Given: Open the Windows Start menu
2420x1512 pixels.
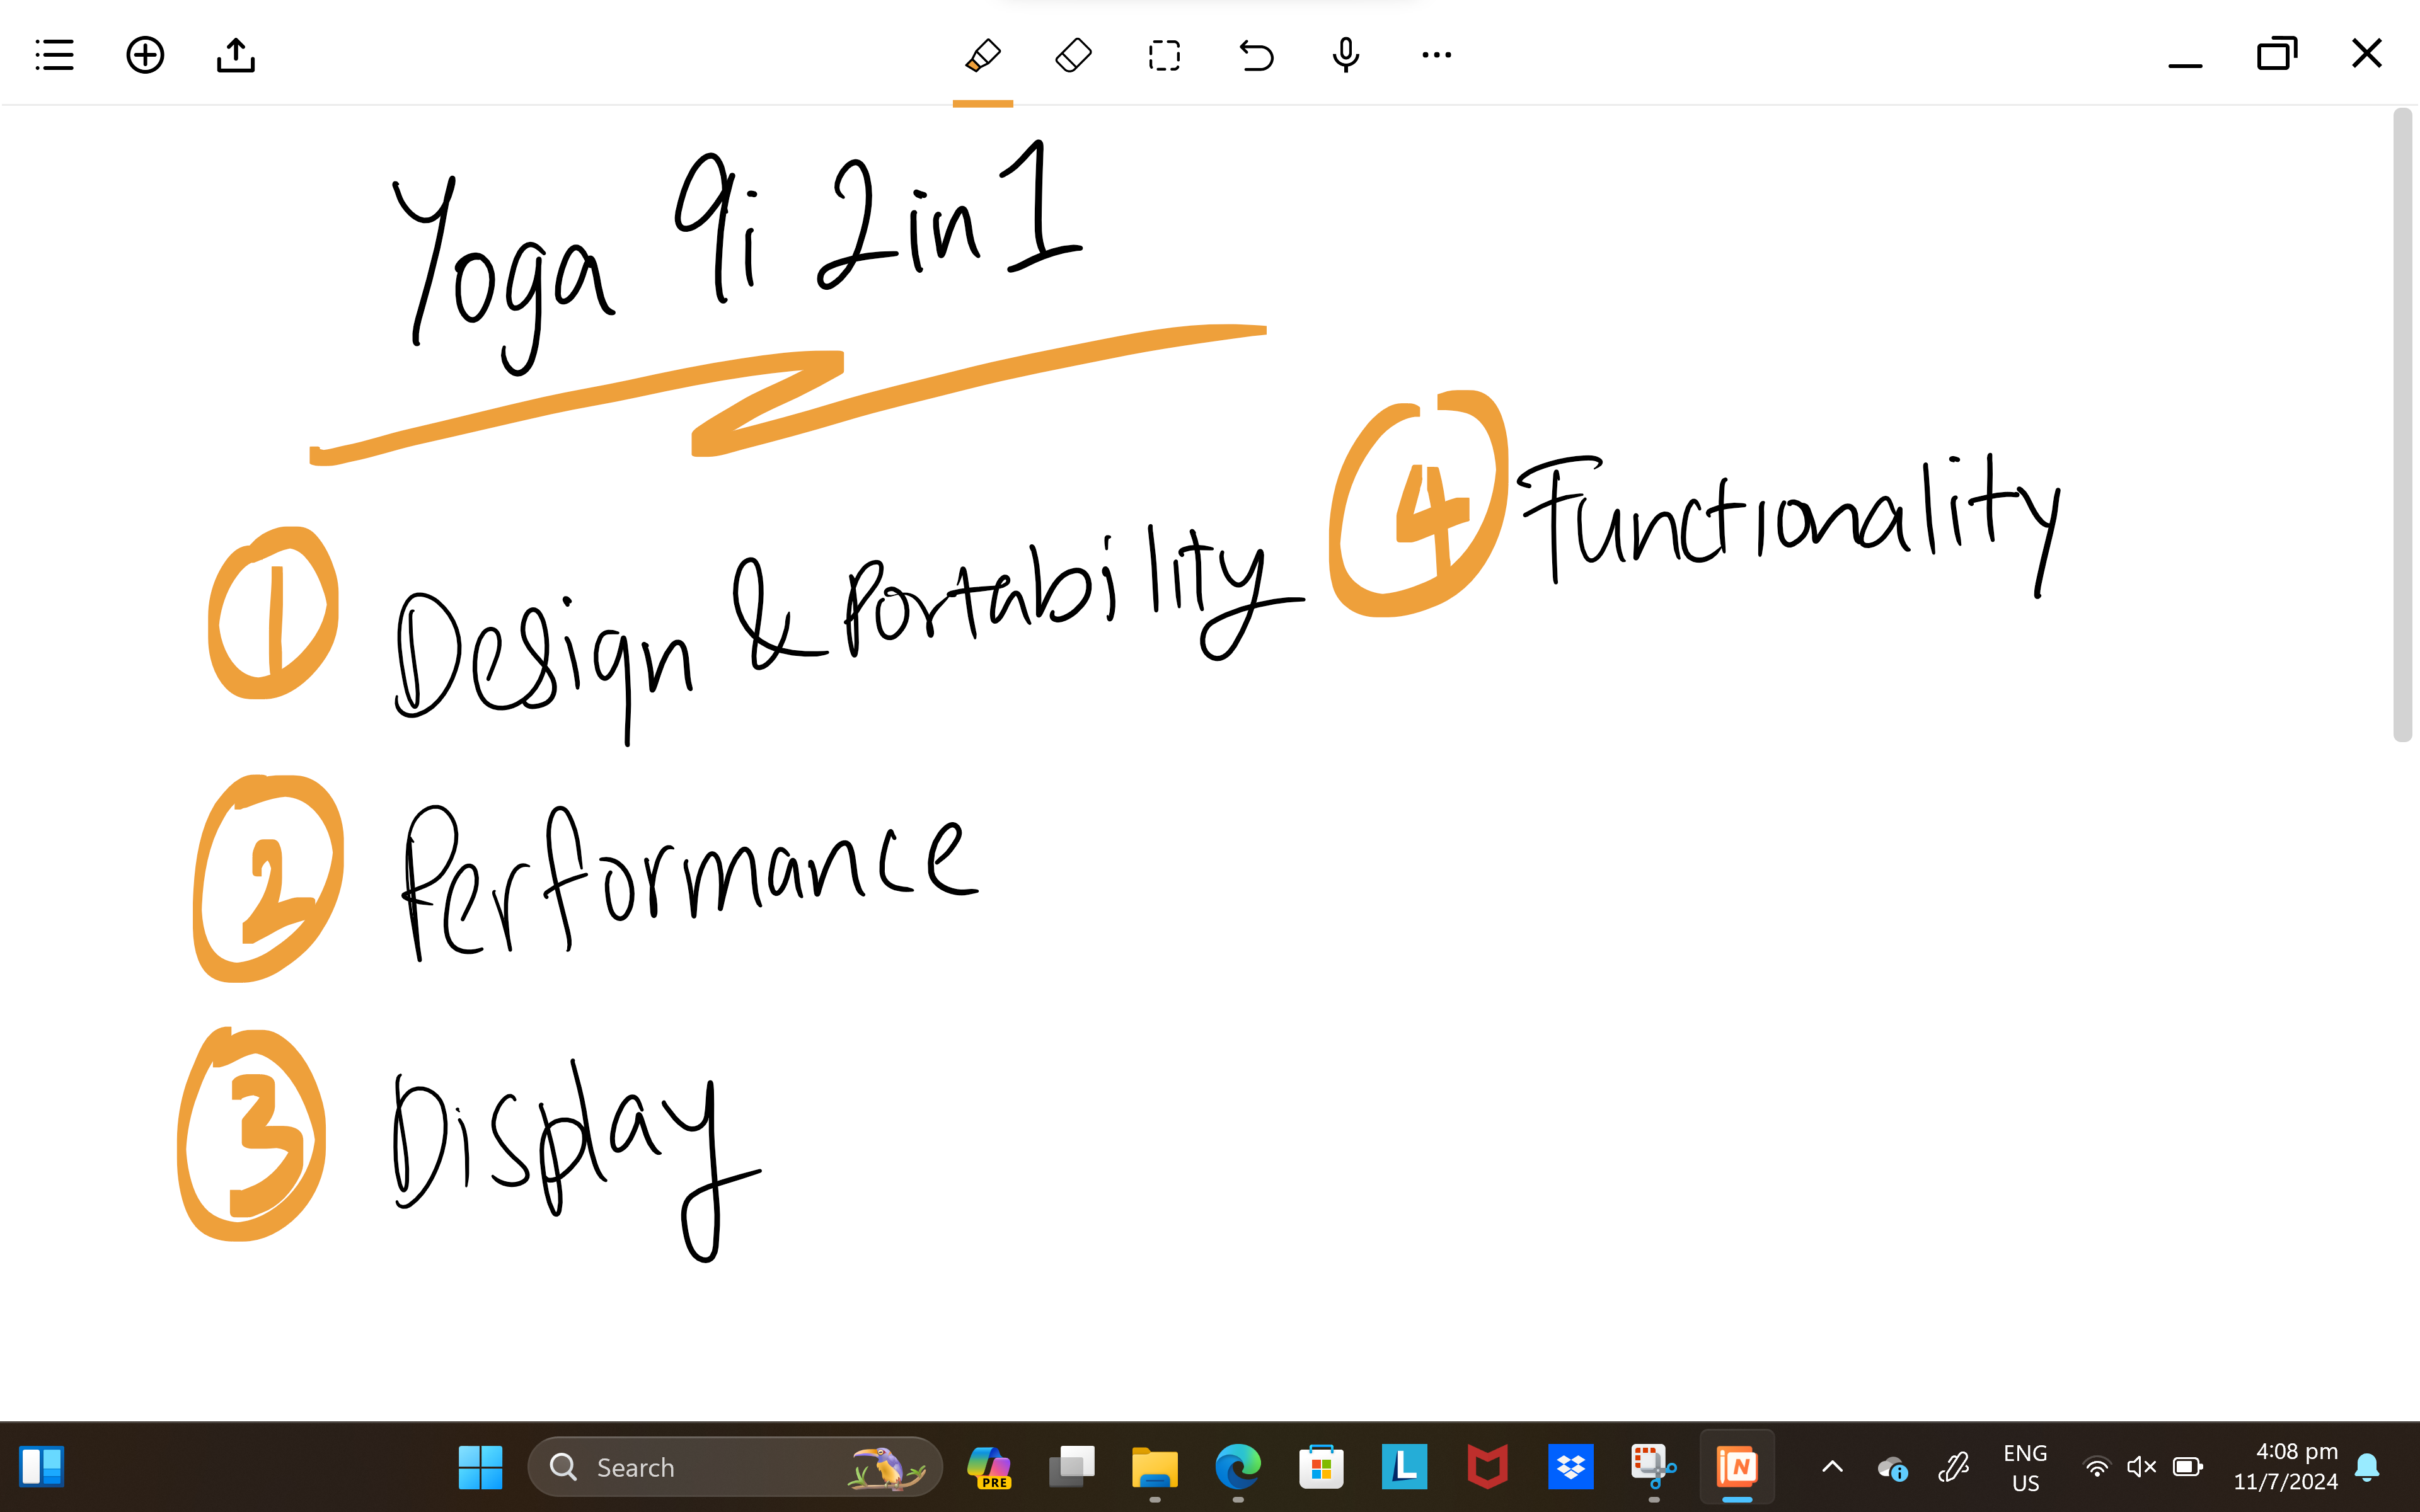Looking at the screenshot, I should tap(480, 1467).
